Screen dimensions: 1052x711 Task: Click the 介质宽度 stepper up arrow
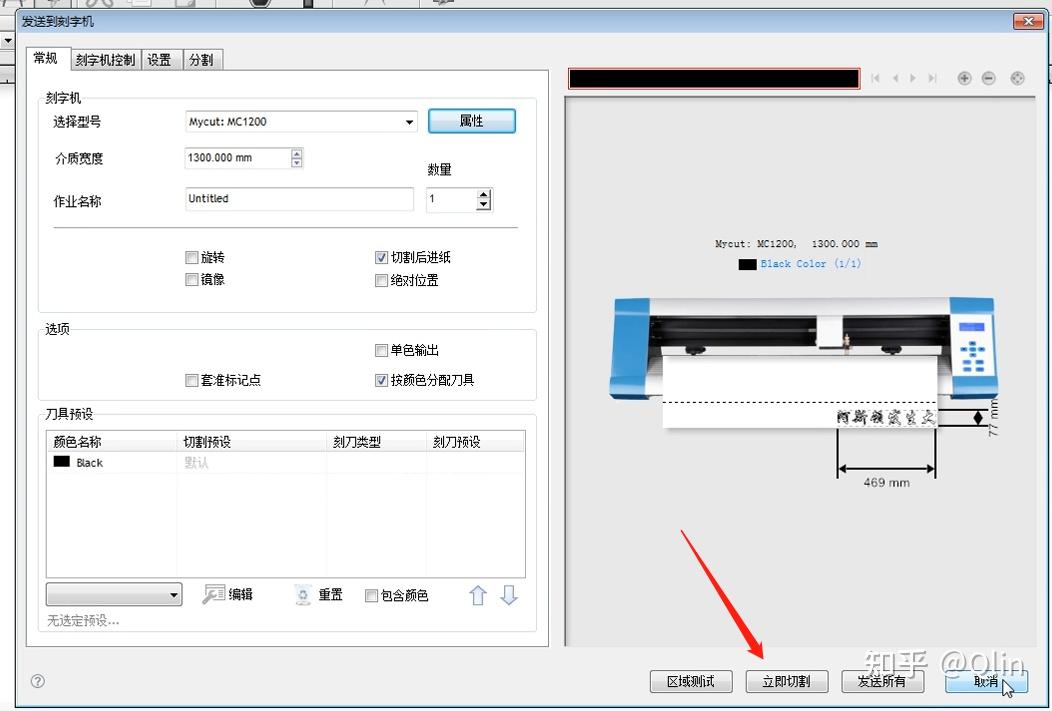[295, 153]
